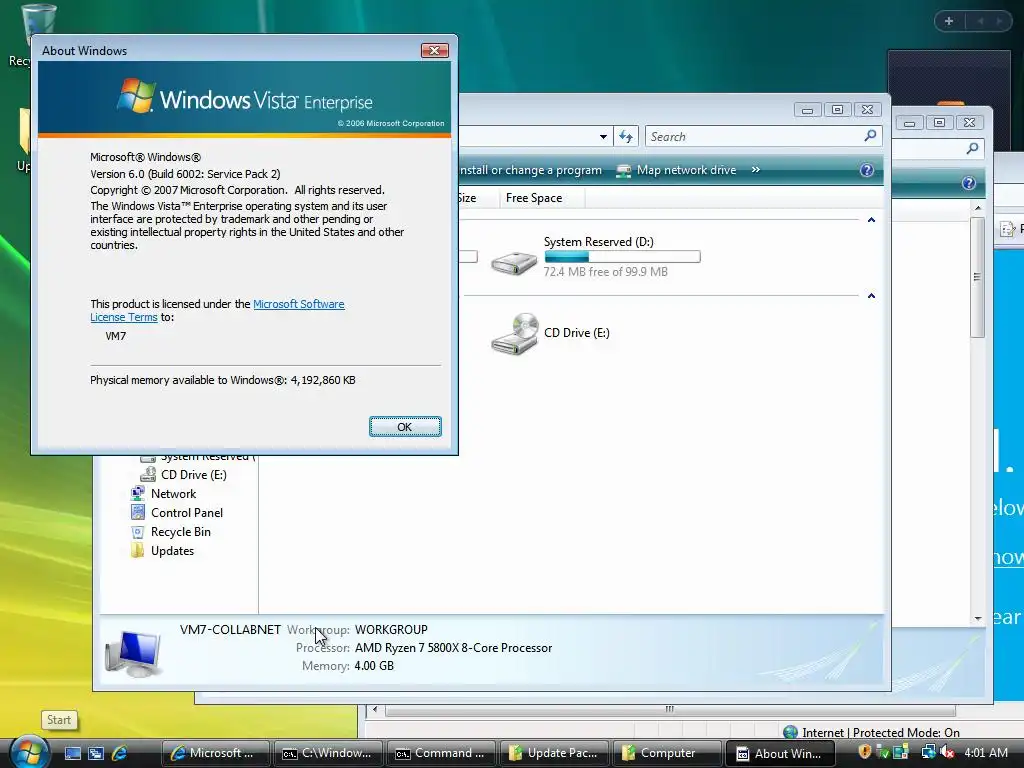Click OK in the About Windows dialog

coord(405,426)
